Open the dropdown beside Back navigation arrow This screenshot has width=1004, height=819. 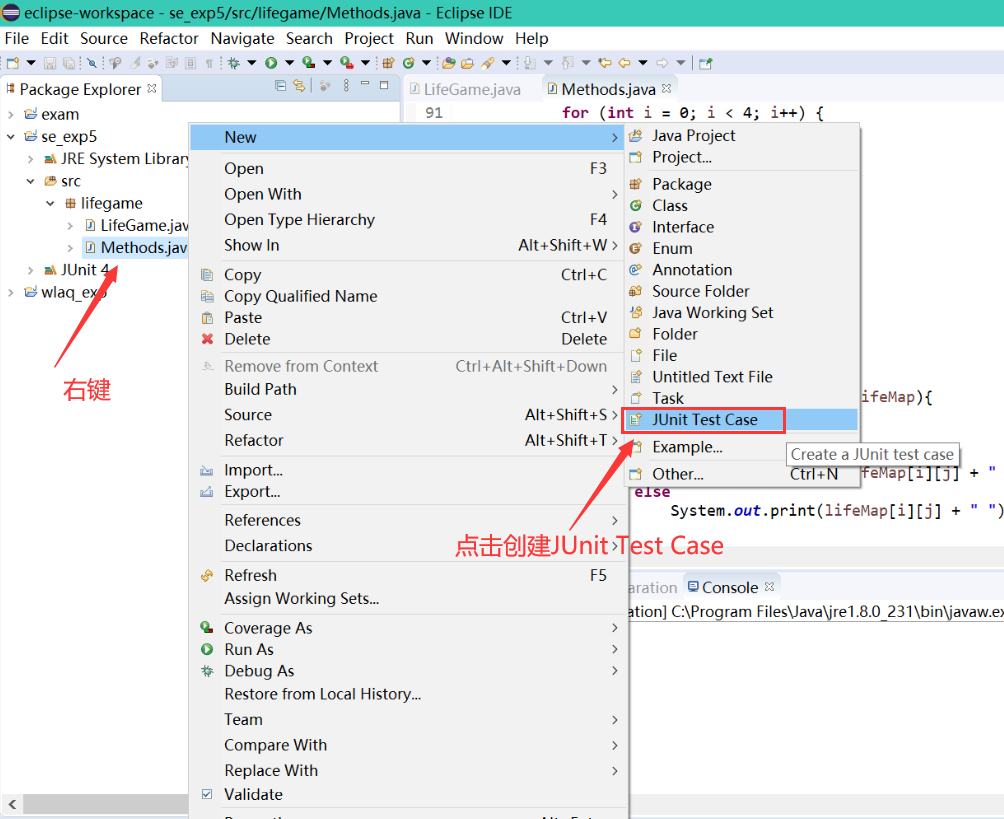point(643,63)
